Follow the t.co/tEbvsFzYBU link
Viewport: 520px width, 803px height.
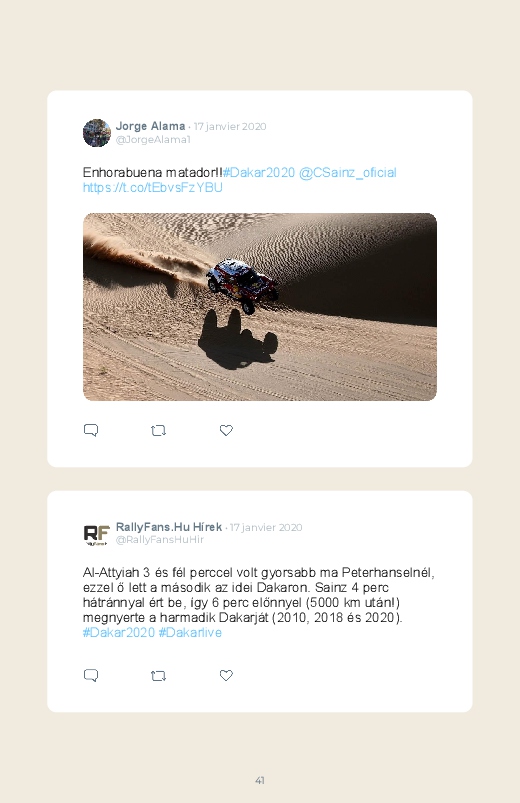(153, 187)
